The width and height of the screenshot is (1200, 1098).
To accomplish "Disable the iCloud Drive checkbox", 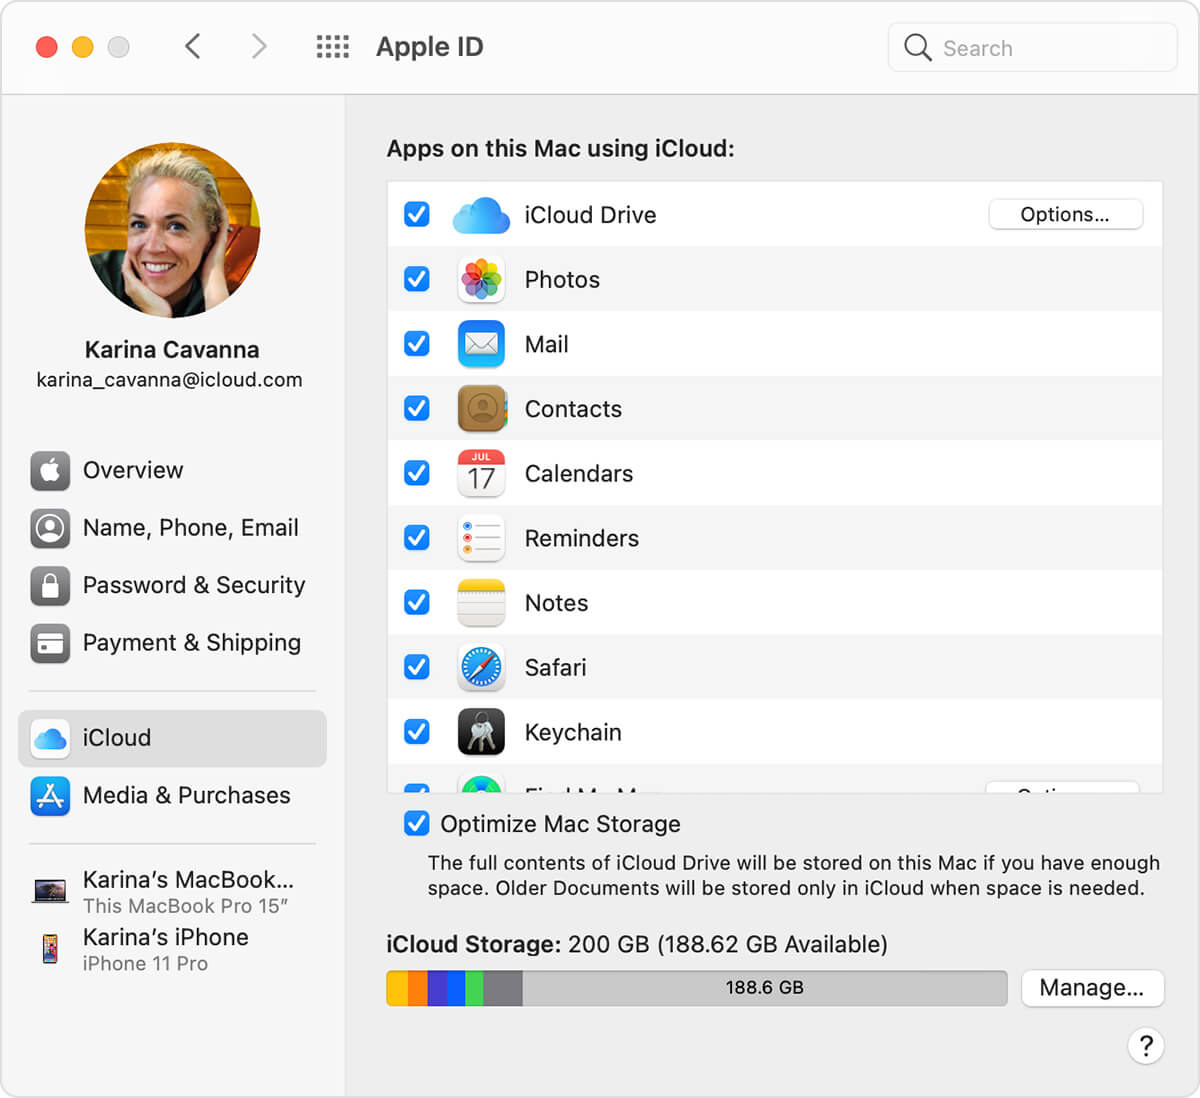I will point(416,214).
